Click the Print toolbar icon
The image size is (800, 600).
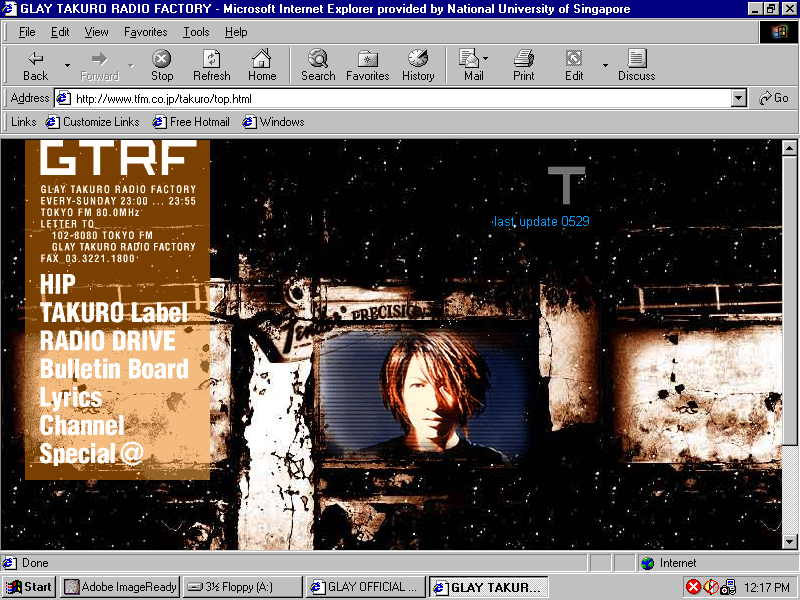point(523,65)
